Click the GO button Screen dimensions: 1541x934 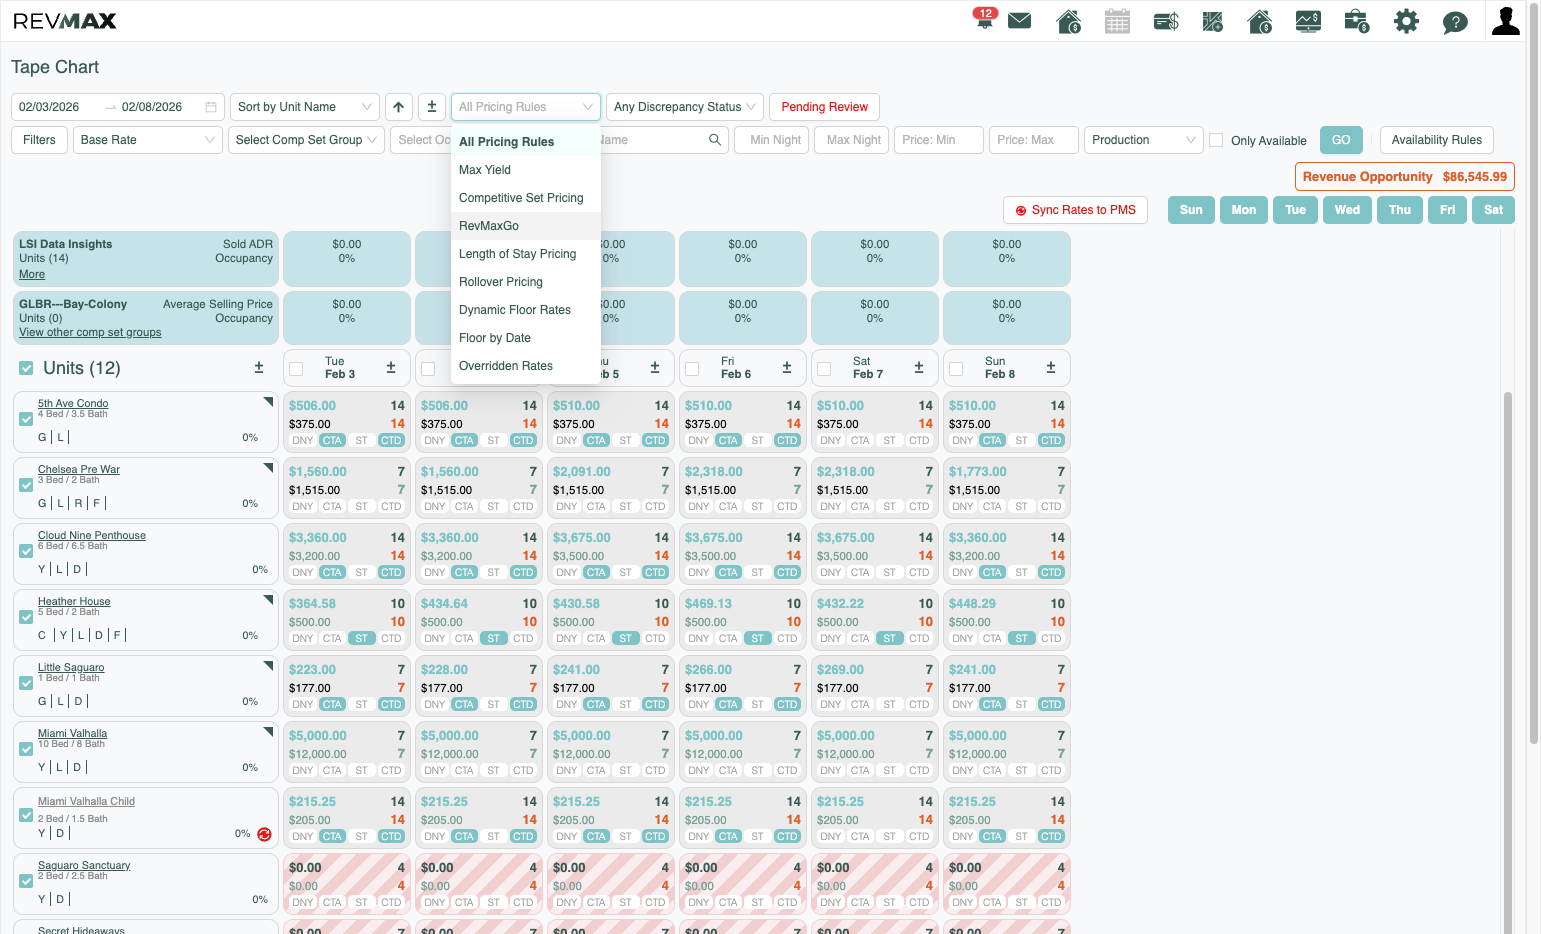pos(1341,140)
